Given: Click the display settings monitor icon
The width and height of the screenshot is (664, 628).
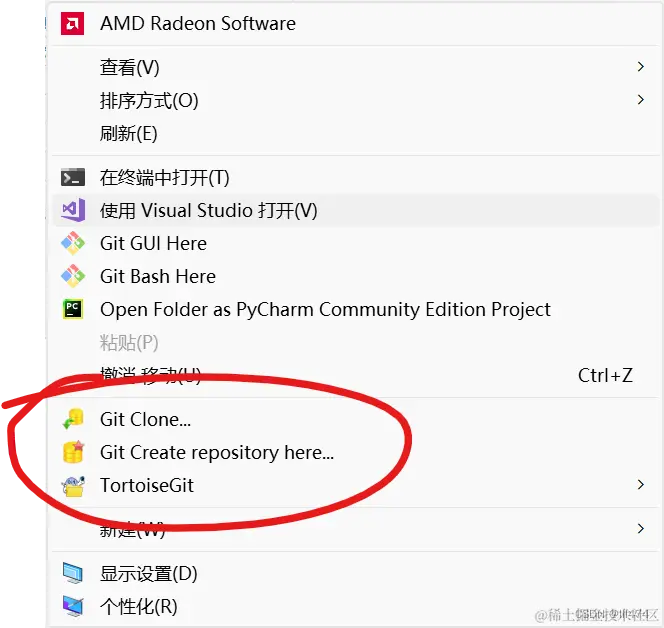Looking at the screenshot, I should click(73, 574).
